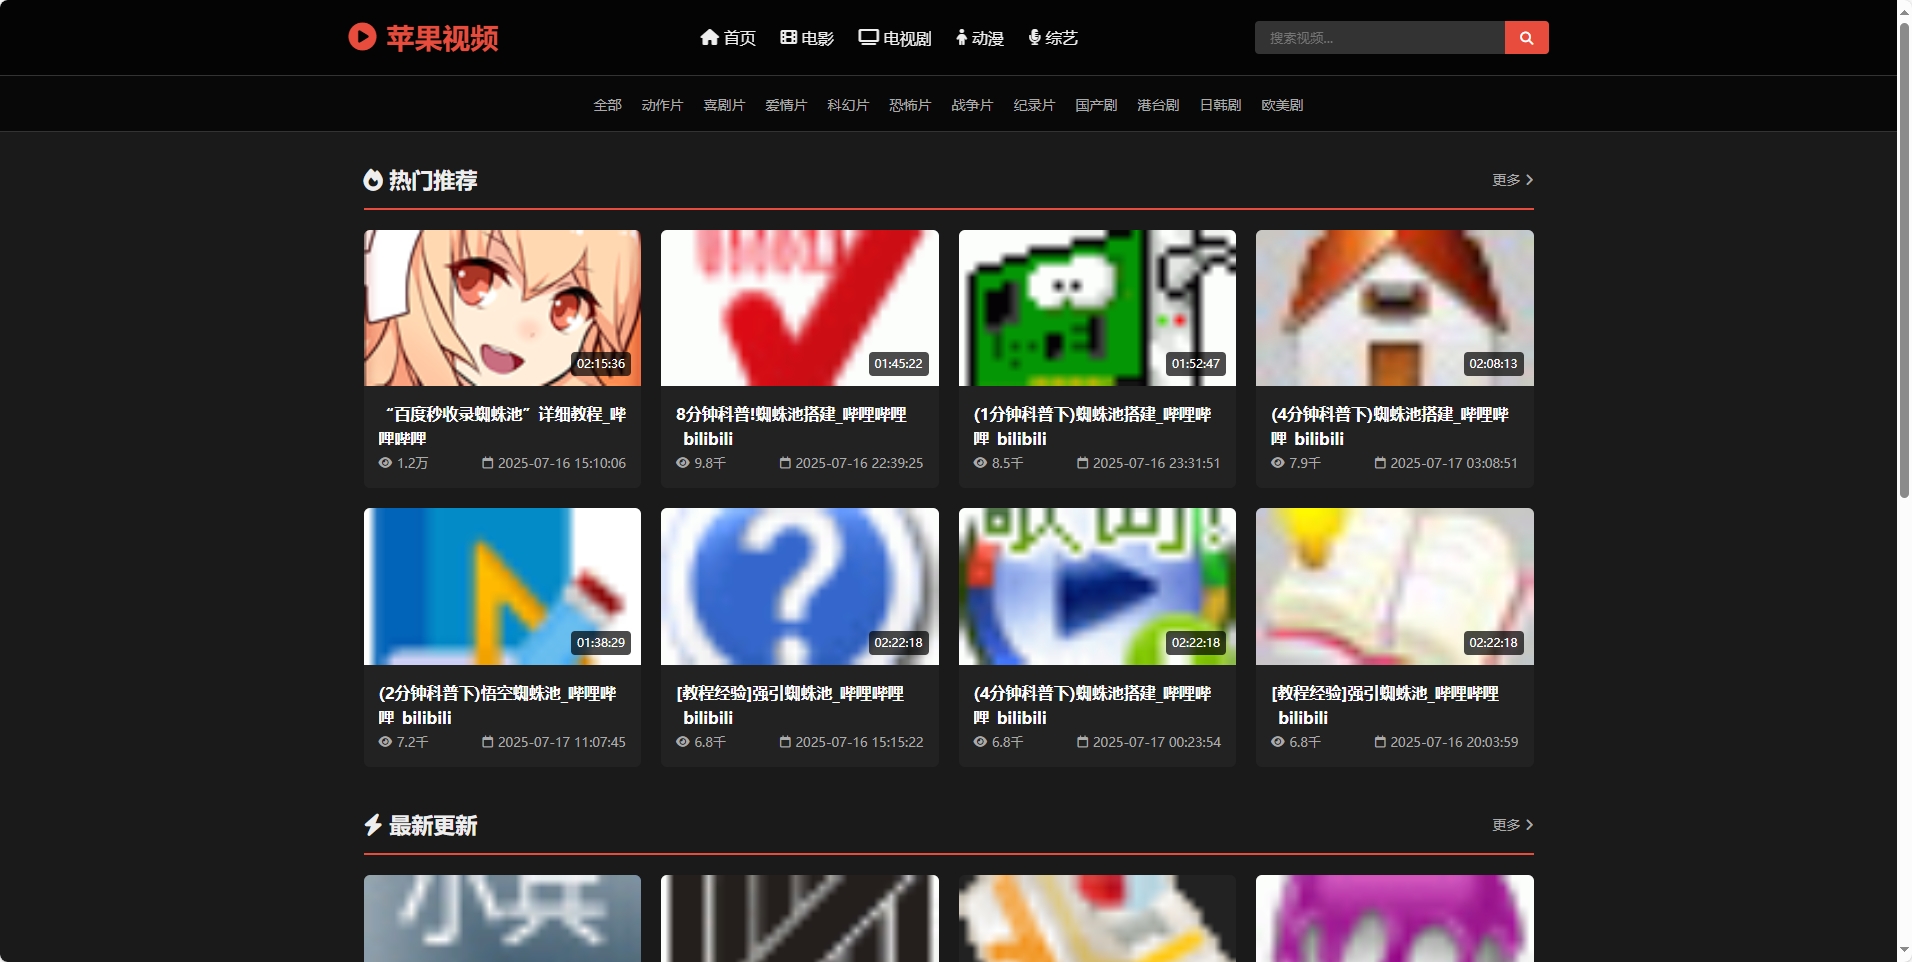Click the figure icon beside 动漫

(x=961, y=37)
